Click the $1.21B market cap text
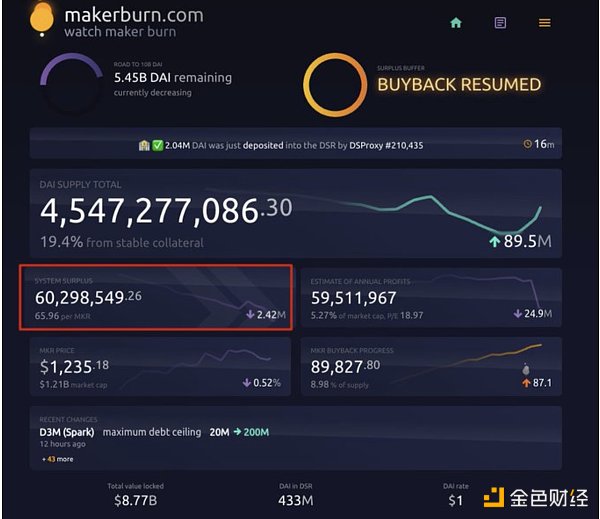This screenshot has height=519, width=600. [x=73, y=385]
